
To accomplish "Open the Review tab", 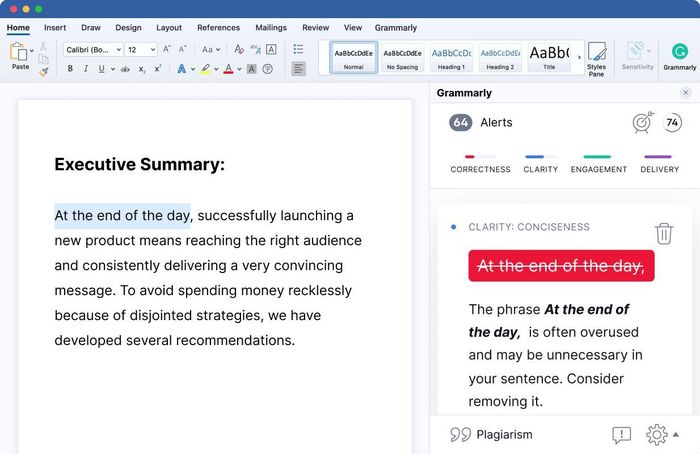I will tap(316, 28).
